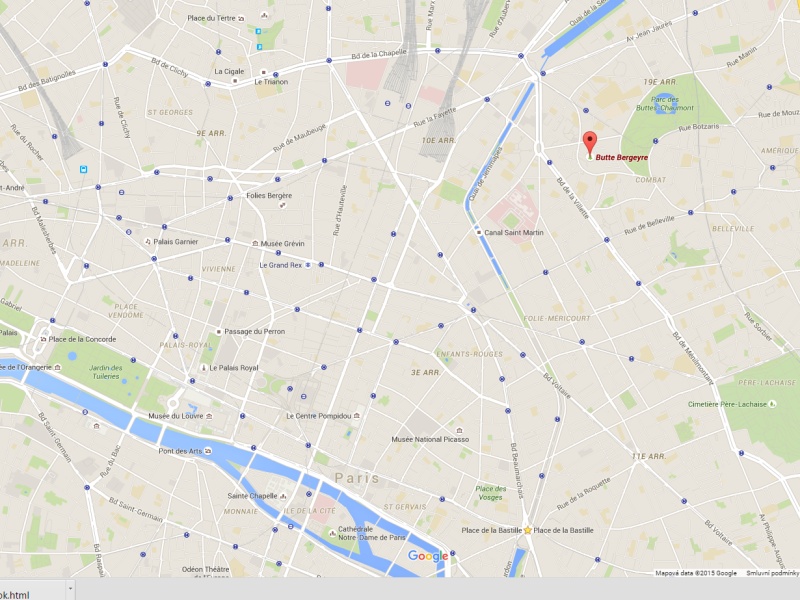Click the red pin at Butte Bergeyre
The image size is (800, 600).
click(590, 145)
